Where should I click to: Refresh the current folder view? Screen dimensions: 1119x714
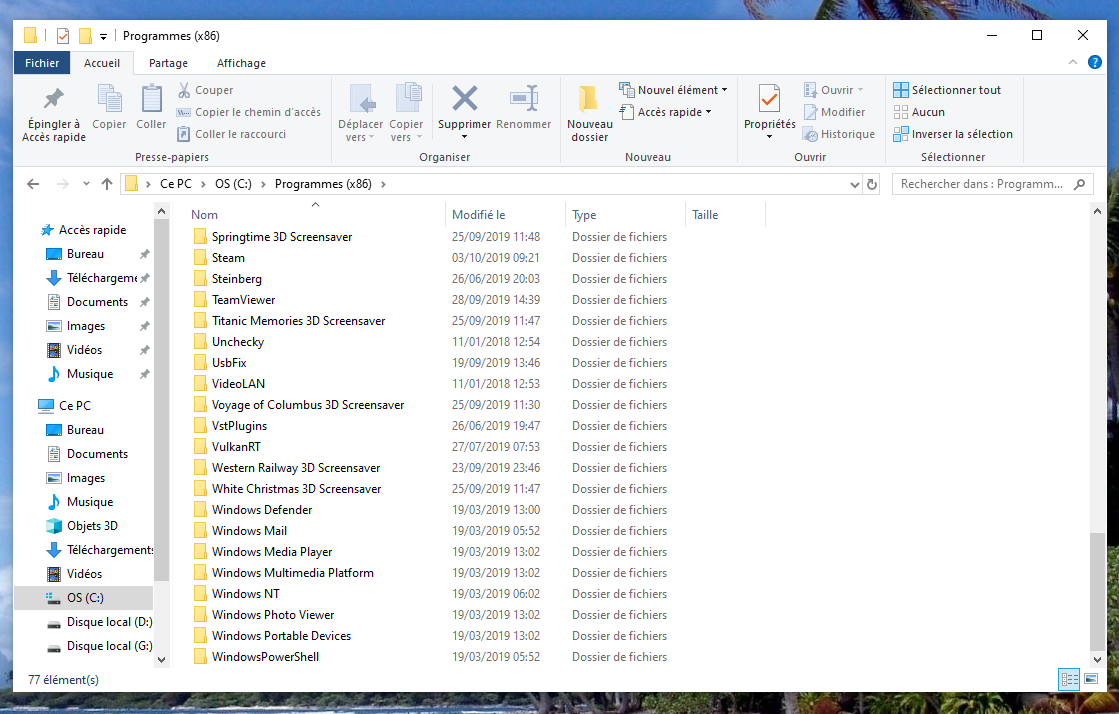871,184
